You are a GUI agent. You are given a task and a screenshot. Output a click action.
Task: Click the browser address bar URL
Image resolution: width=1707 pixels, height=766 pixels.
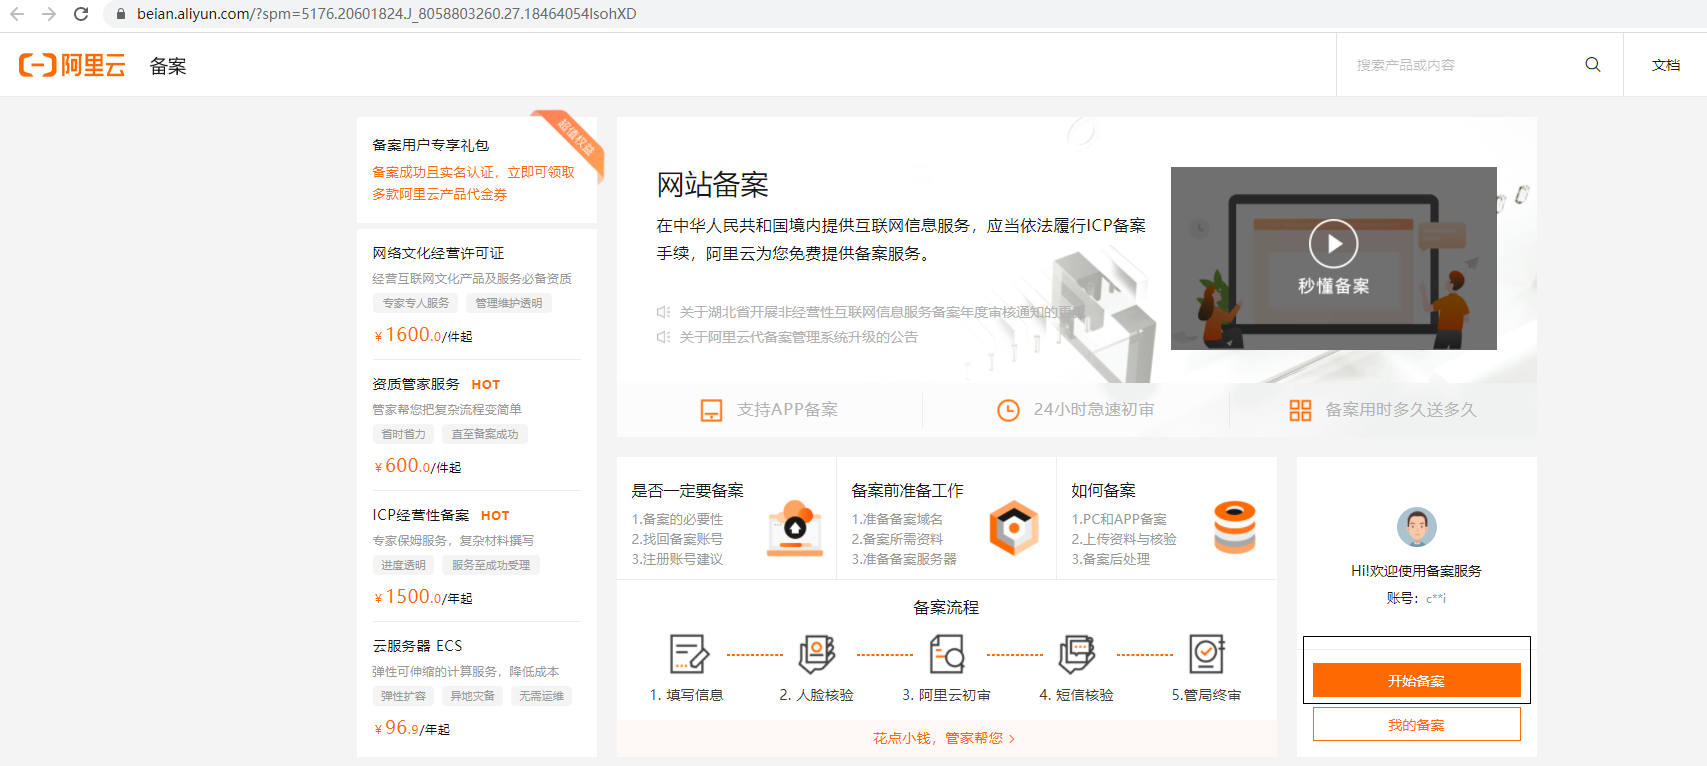pos(386,14)
